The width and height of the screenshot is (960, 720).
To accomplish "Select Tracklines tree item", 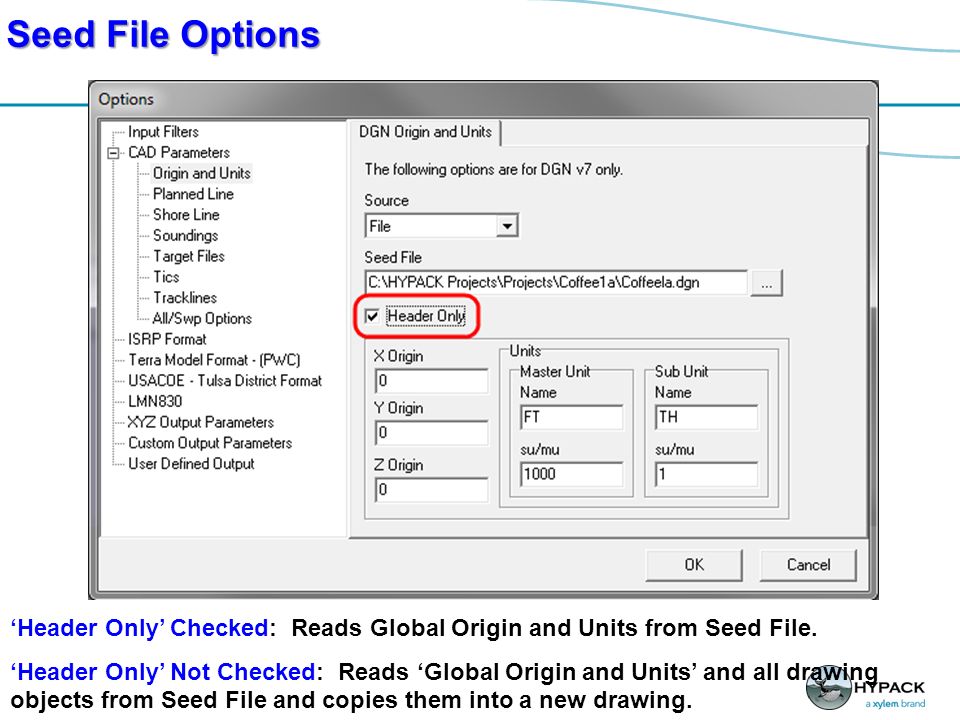I will point(185,298).
